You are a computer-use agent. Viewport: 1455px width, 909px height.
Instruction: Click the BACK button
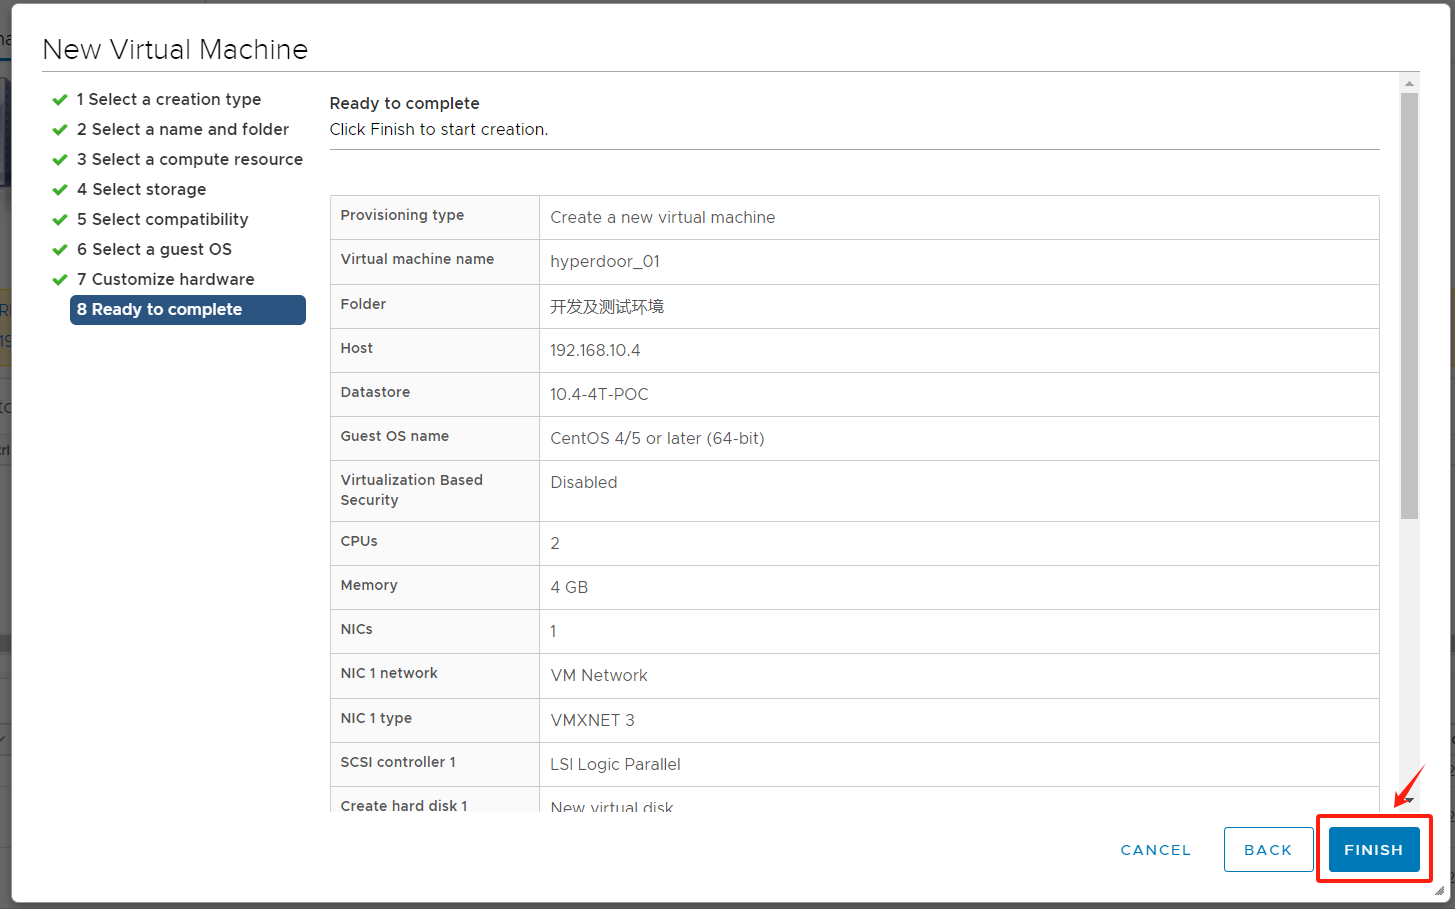(x=1268, y=850)
